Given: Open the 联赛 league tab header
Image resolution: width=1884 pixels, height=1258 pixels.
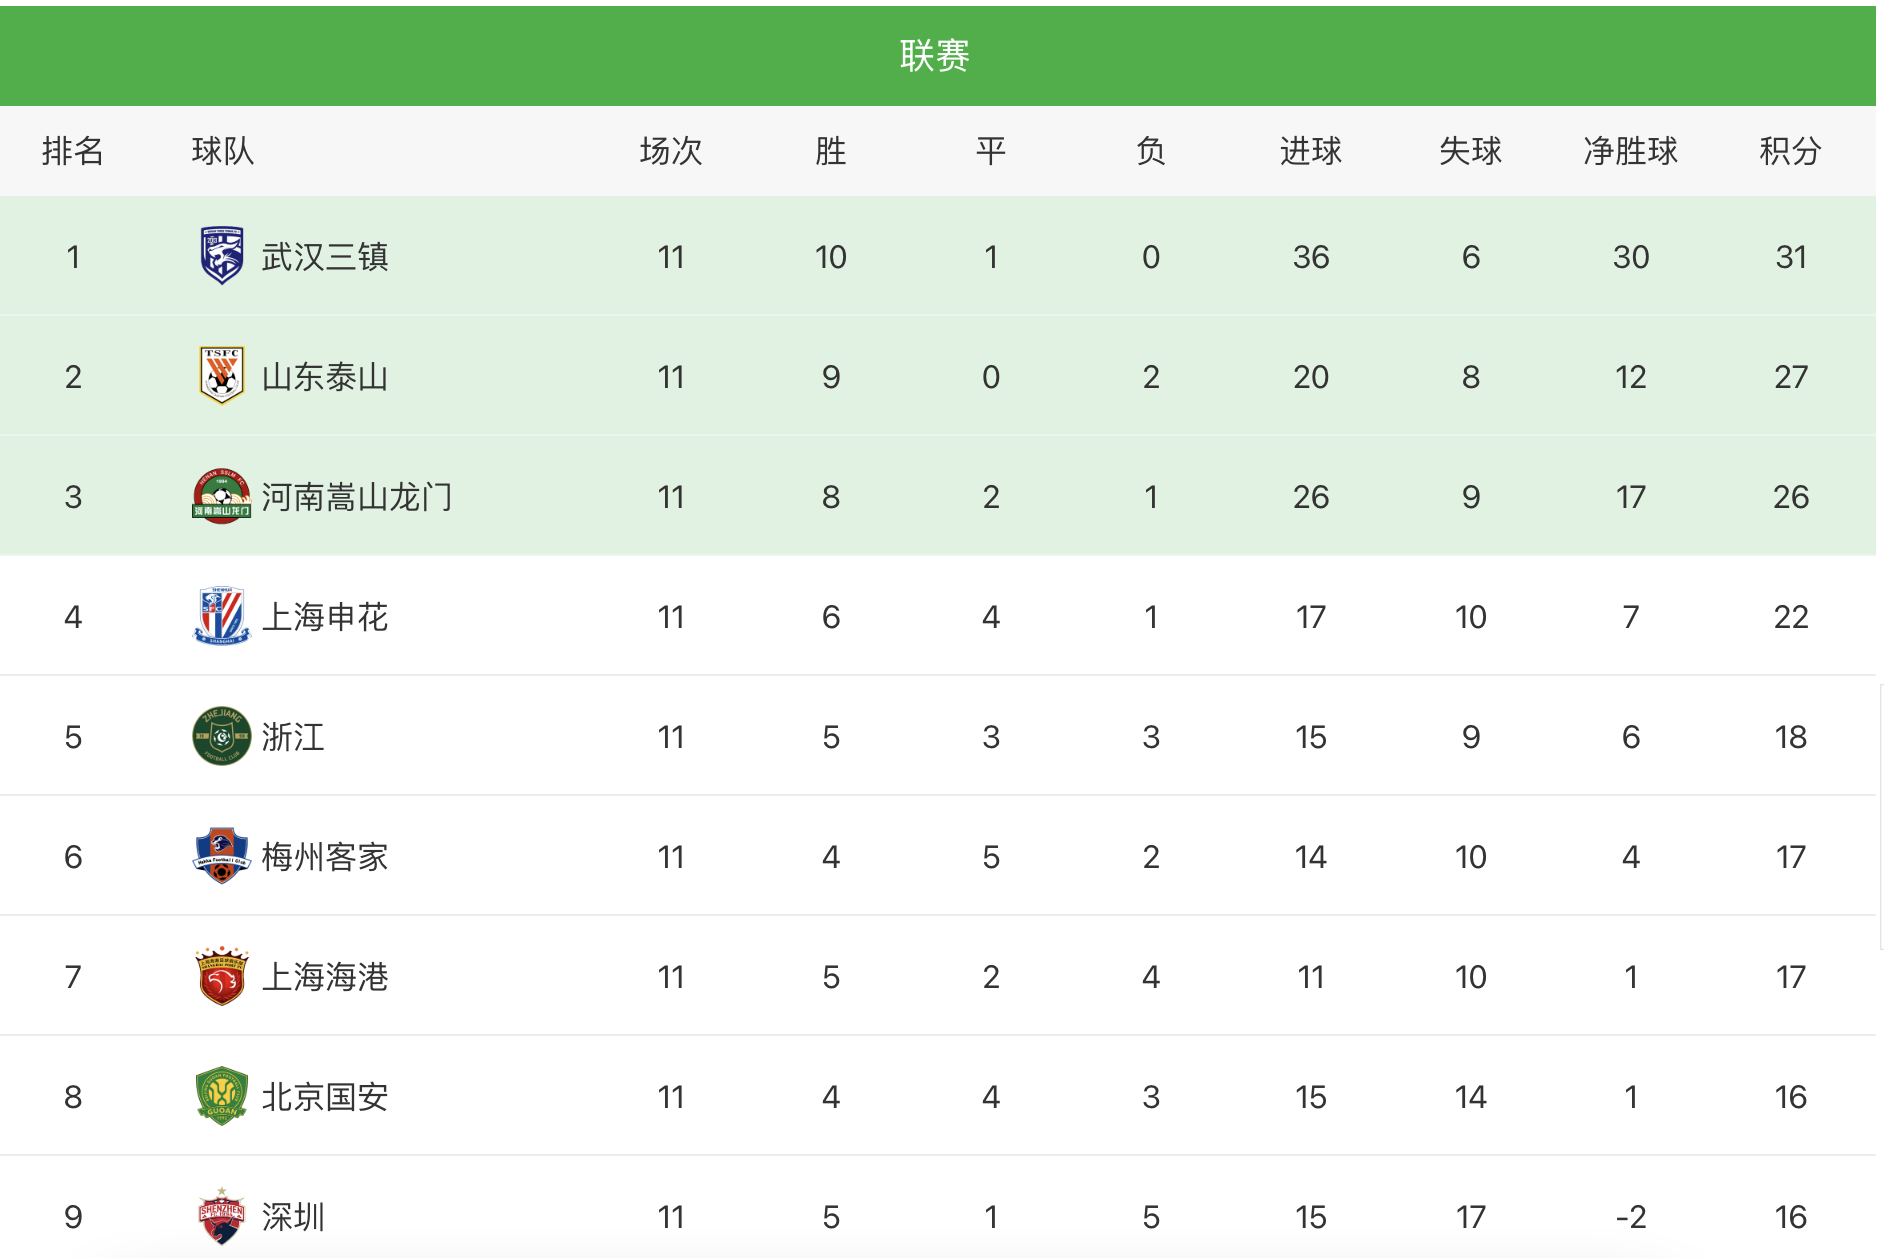Looking at the screenshot, I should point(934,56).
